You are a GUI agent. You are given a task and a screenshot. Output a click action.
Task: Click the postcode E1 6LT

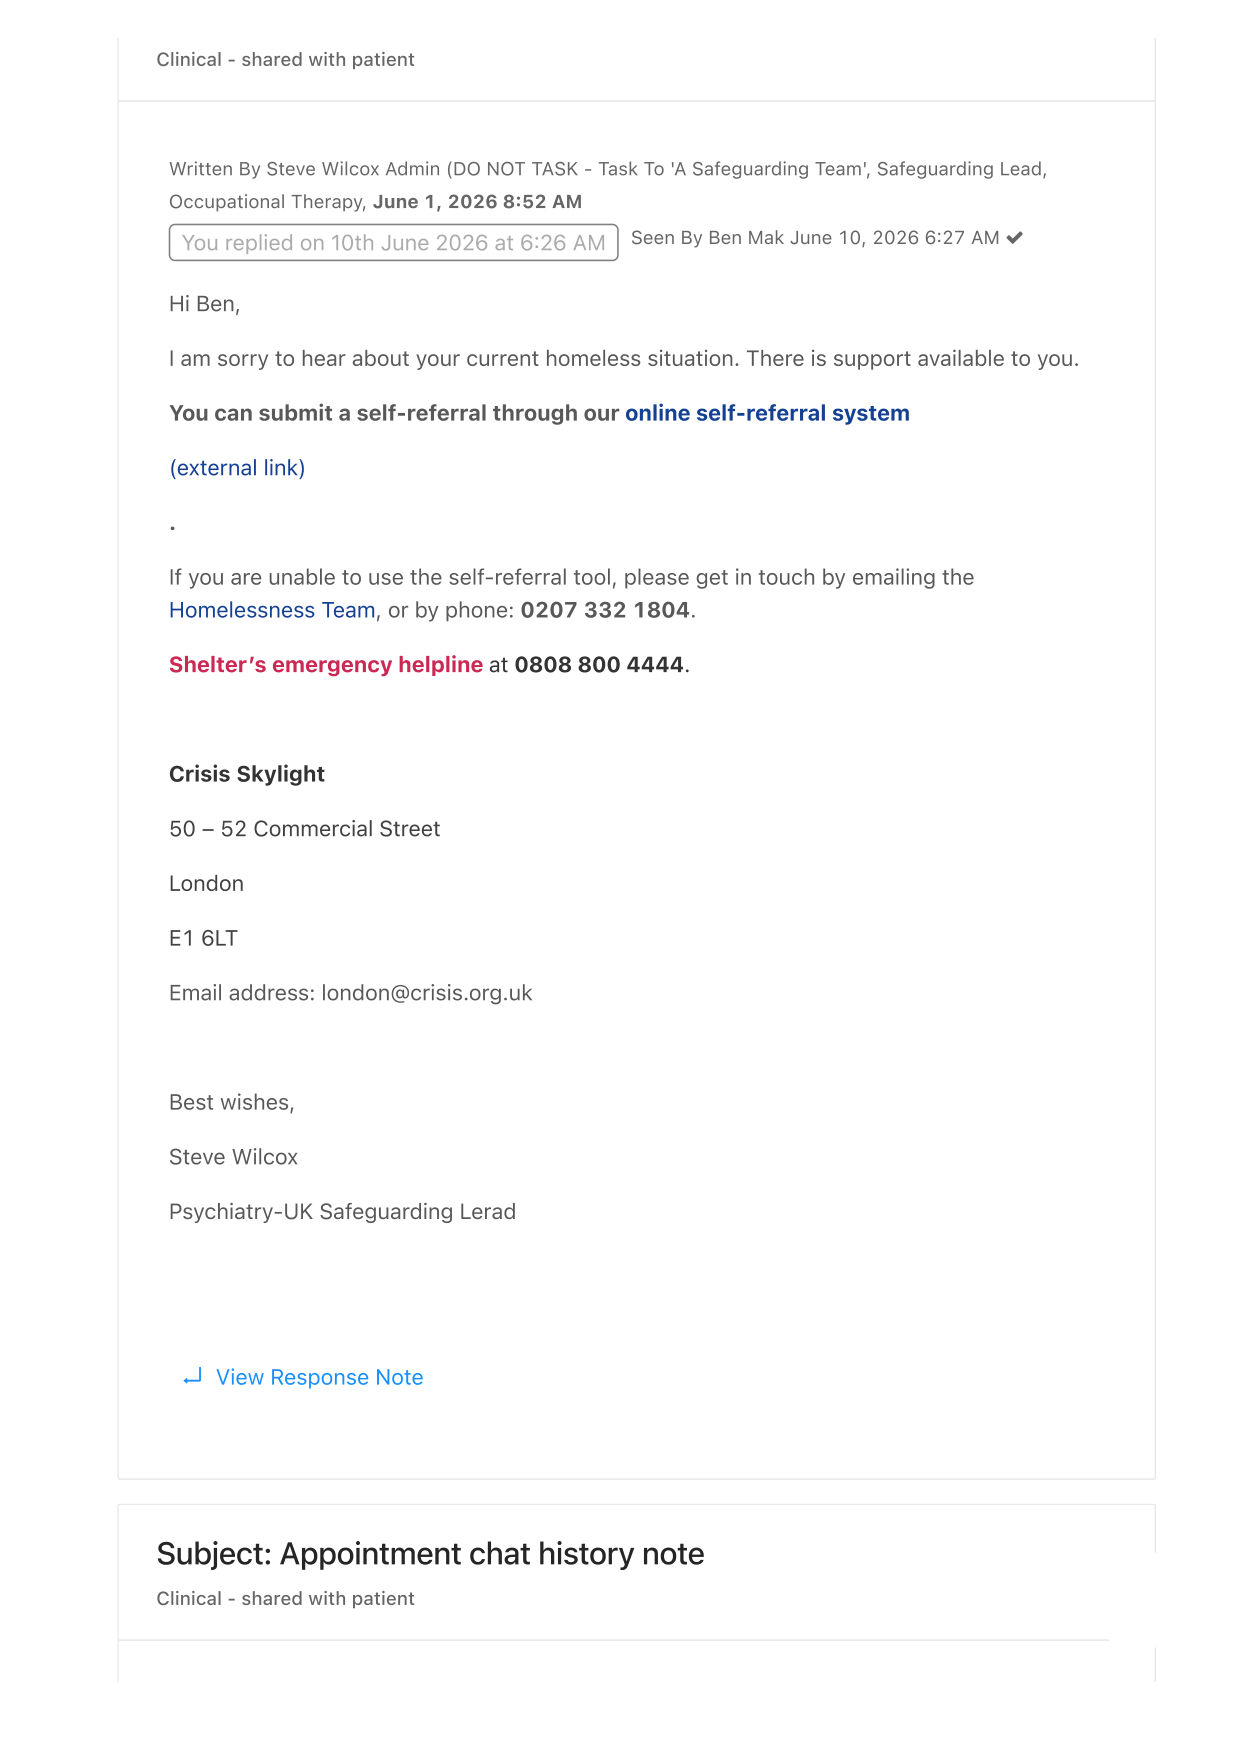pyautogui.click(x=203, y=938)
